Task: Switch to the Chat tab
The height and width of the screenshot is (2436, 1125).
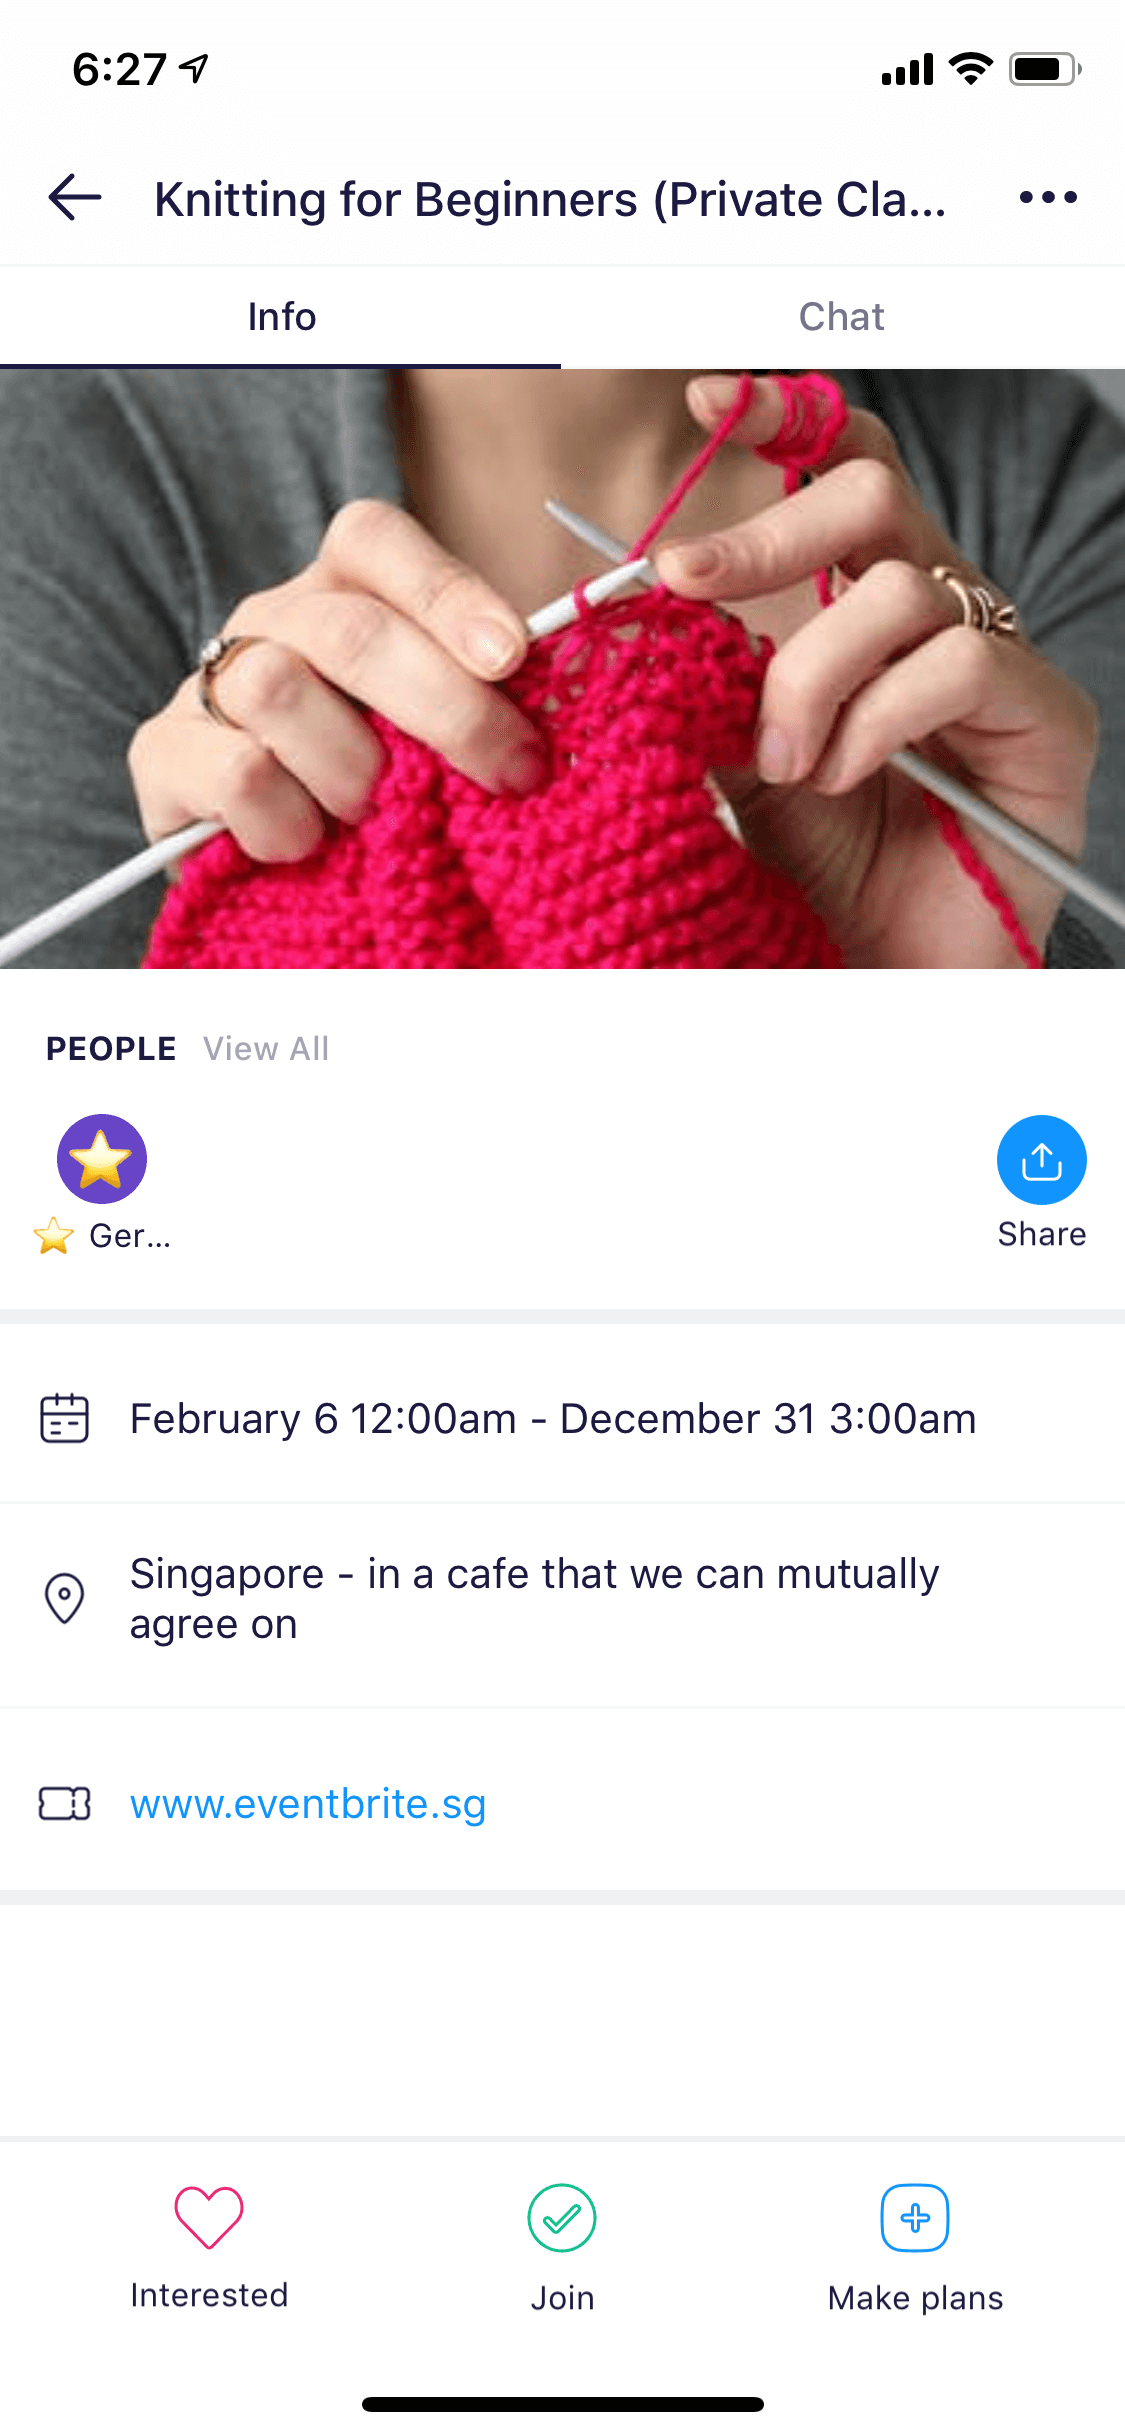Action: [842, 317]
